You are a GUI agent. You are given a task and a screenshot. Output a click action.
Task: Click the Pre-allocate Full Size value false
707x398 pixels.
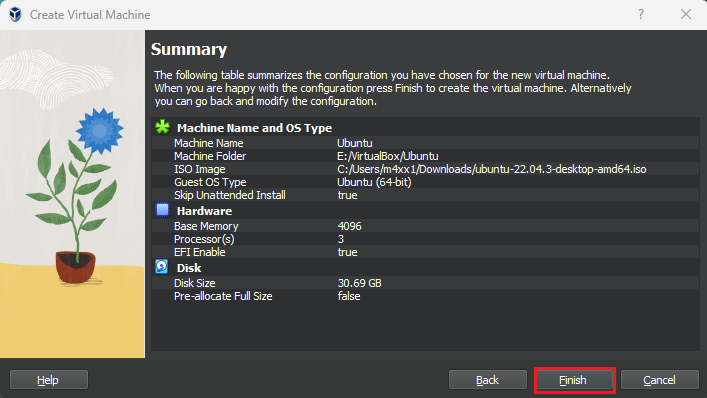pyautogui.click(x=349, y=296)
